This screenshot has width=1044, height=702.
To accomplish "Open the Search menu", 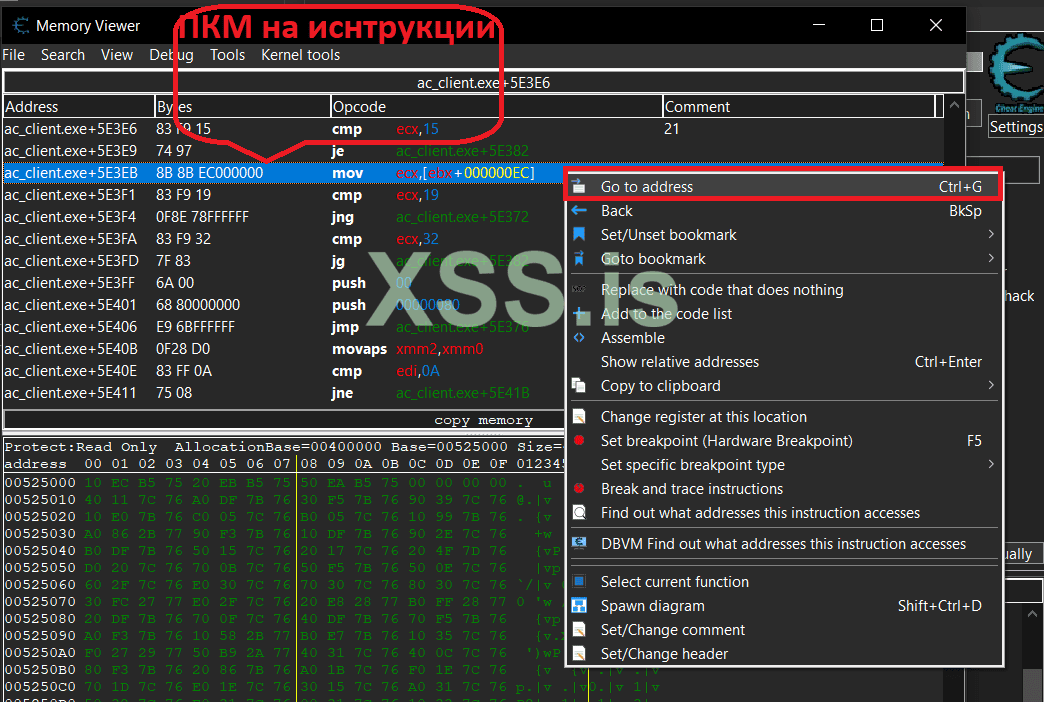I will tap(63, 55).
